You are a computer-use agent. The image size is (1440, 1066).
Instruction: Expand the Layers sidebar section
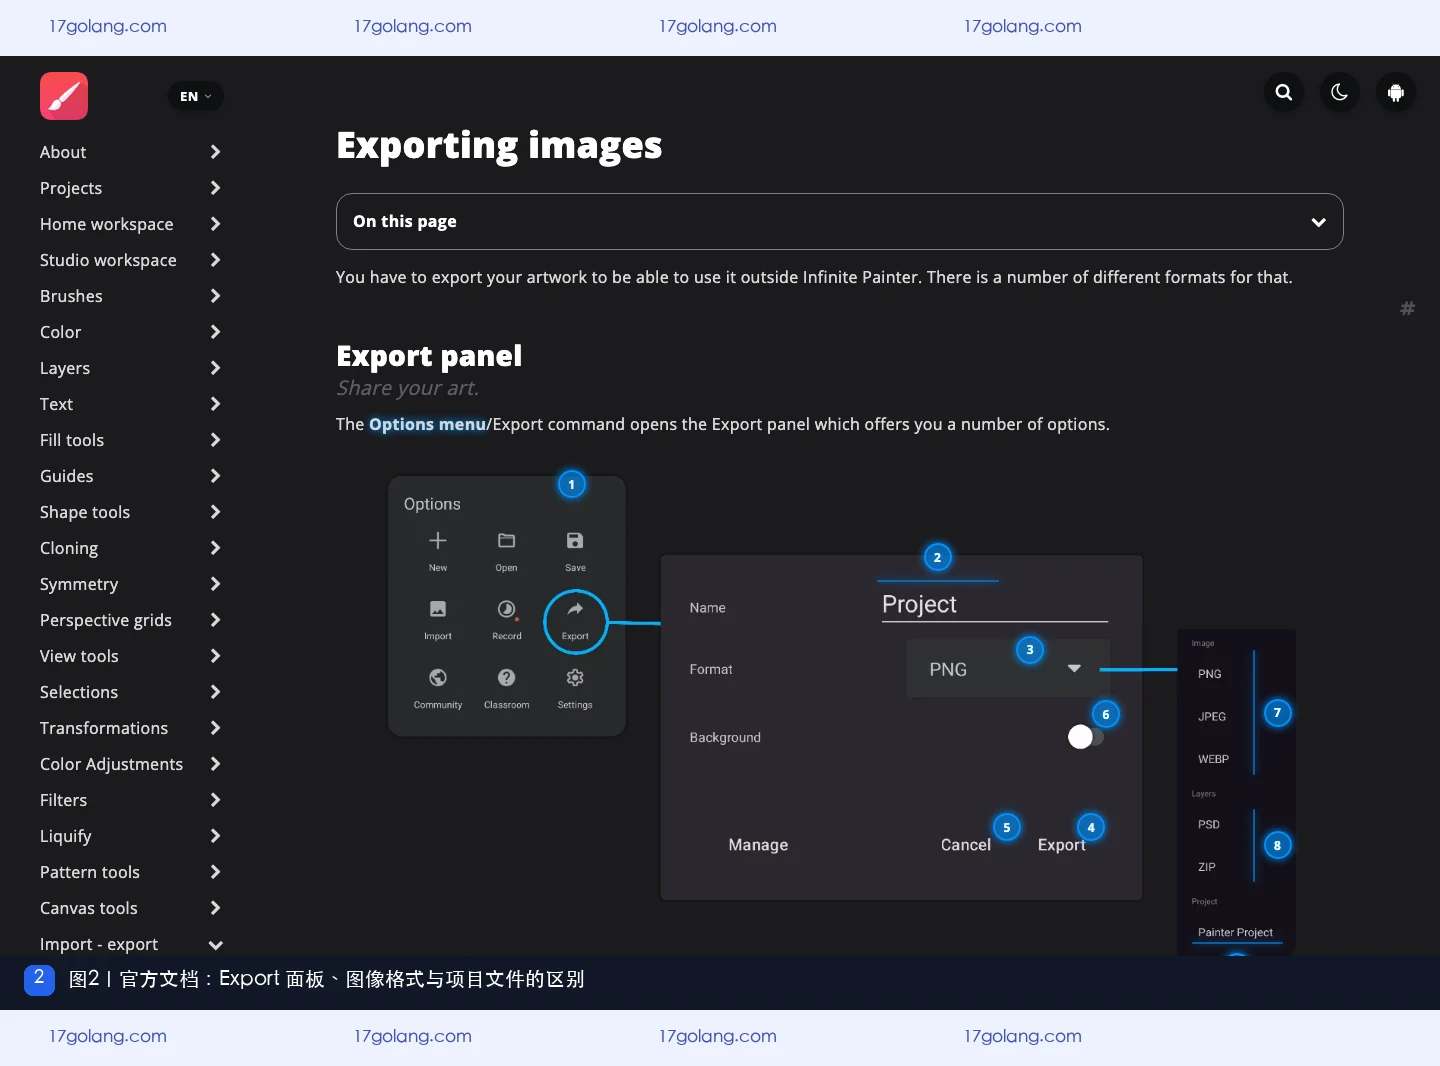215,368
